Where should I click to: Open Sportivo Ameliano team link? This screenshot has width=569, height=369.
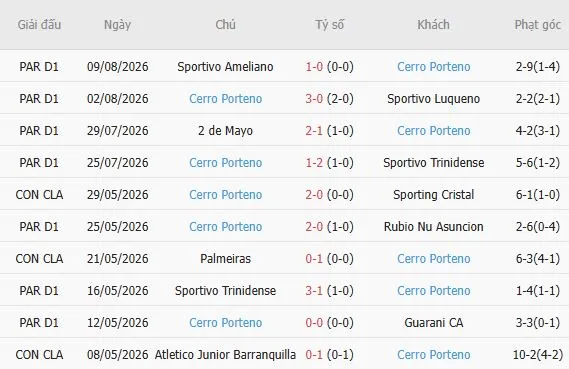click(x=225, y=67)
